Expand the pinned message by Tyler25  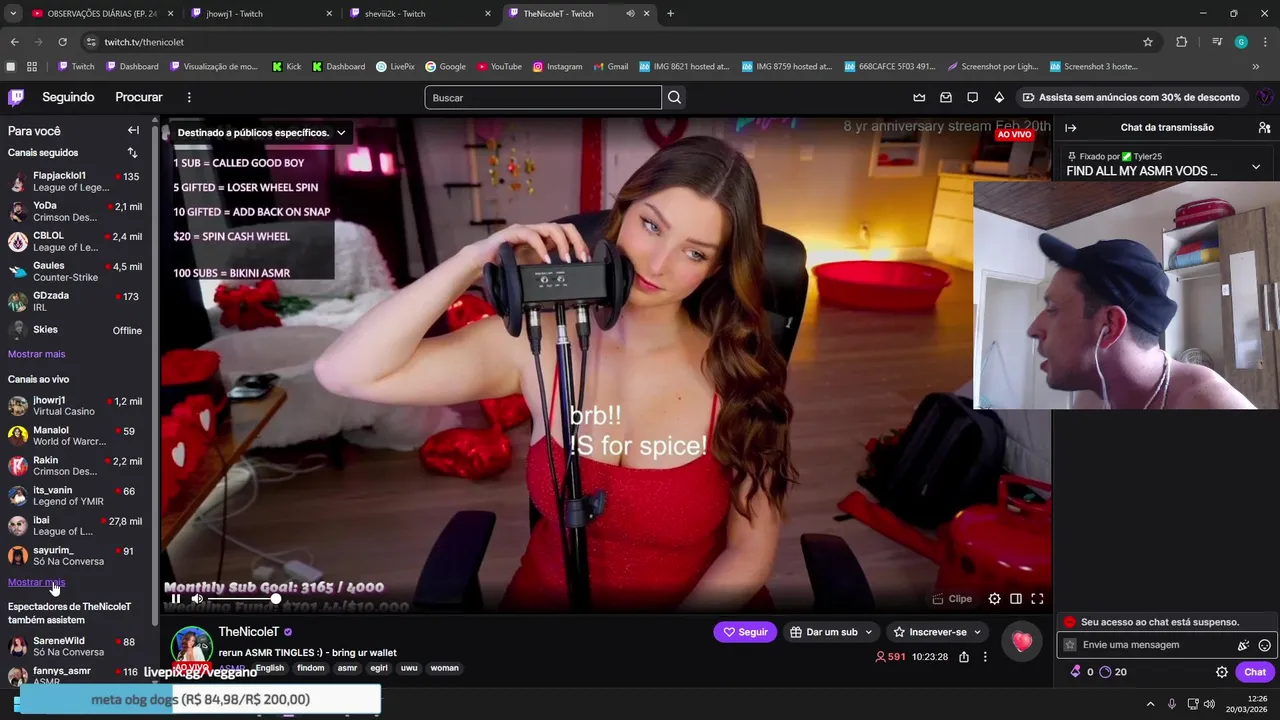1256,167
